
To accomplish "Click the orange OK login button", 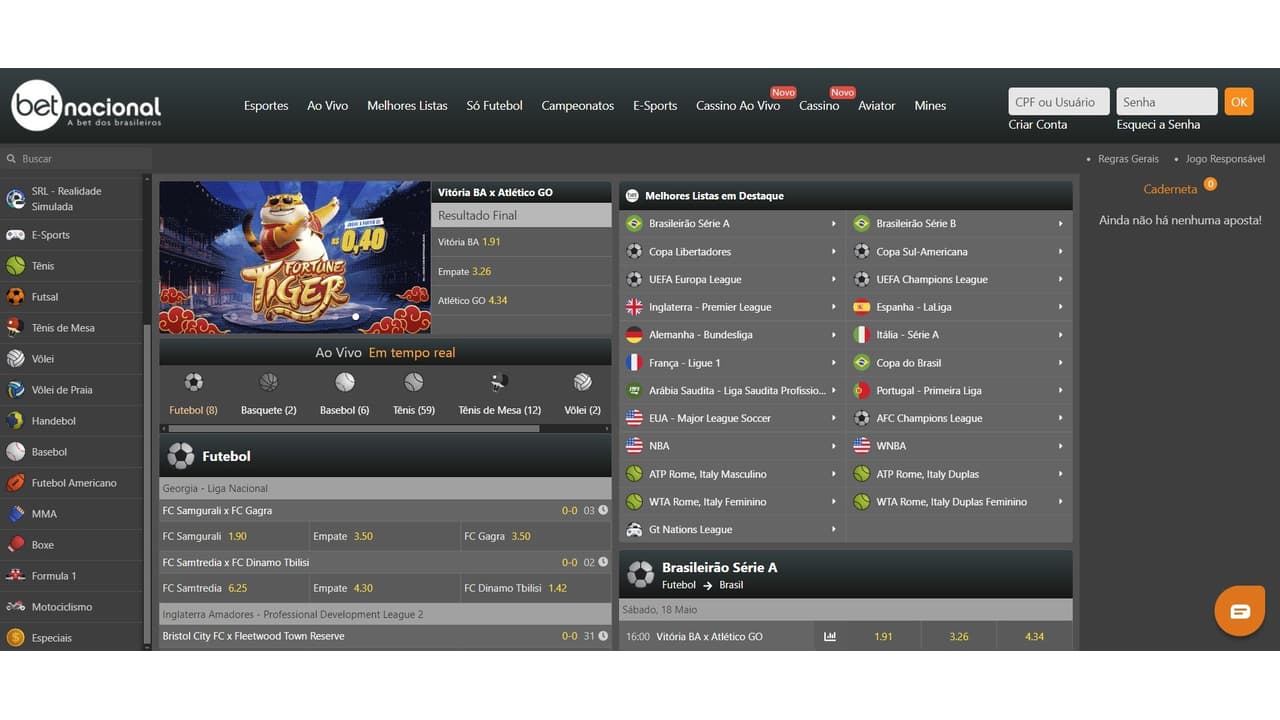I will click(x=1239, y=102).
